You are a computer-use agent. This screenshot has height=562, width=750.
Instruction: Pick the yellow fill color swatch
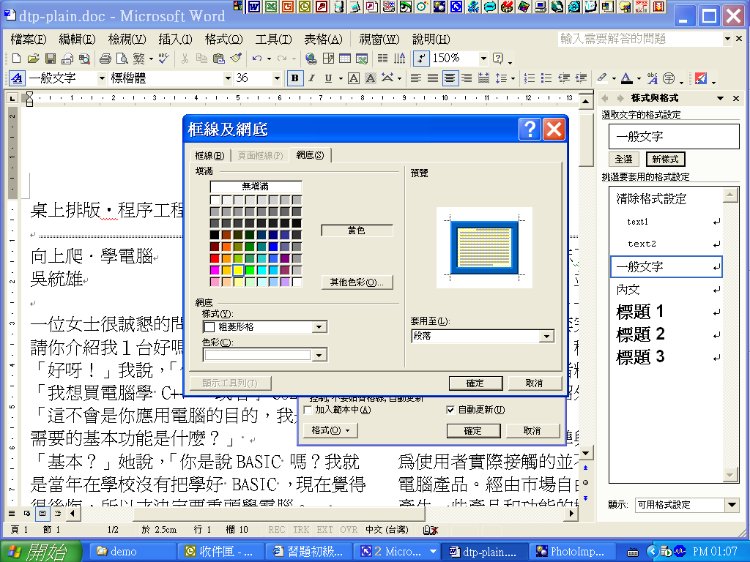pos(238,270)
